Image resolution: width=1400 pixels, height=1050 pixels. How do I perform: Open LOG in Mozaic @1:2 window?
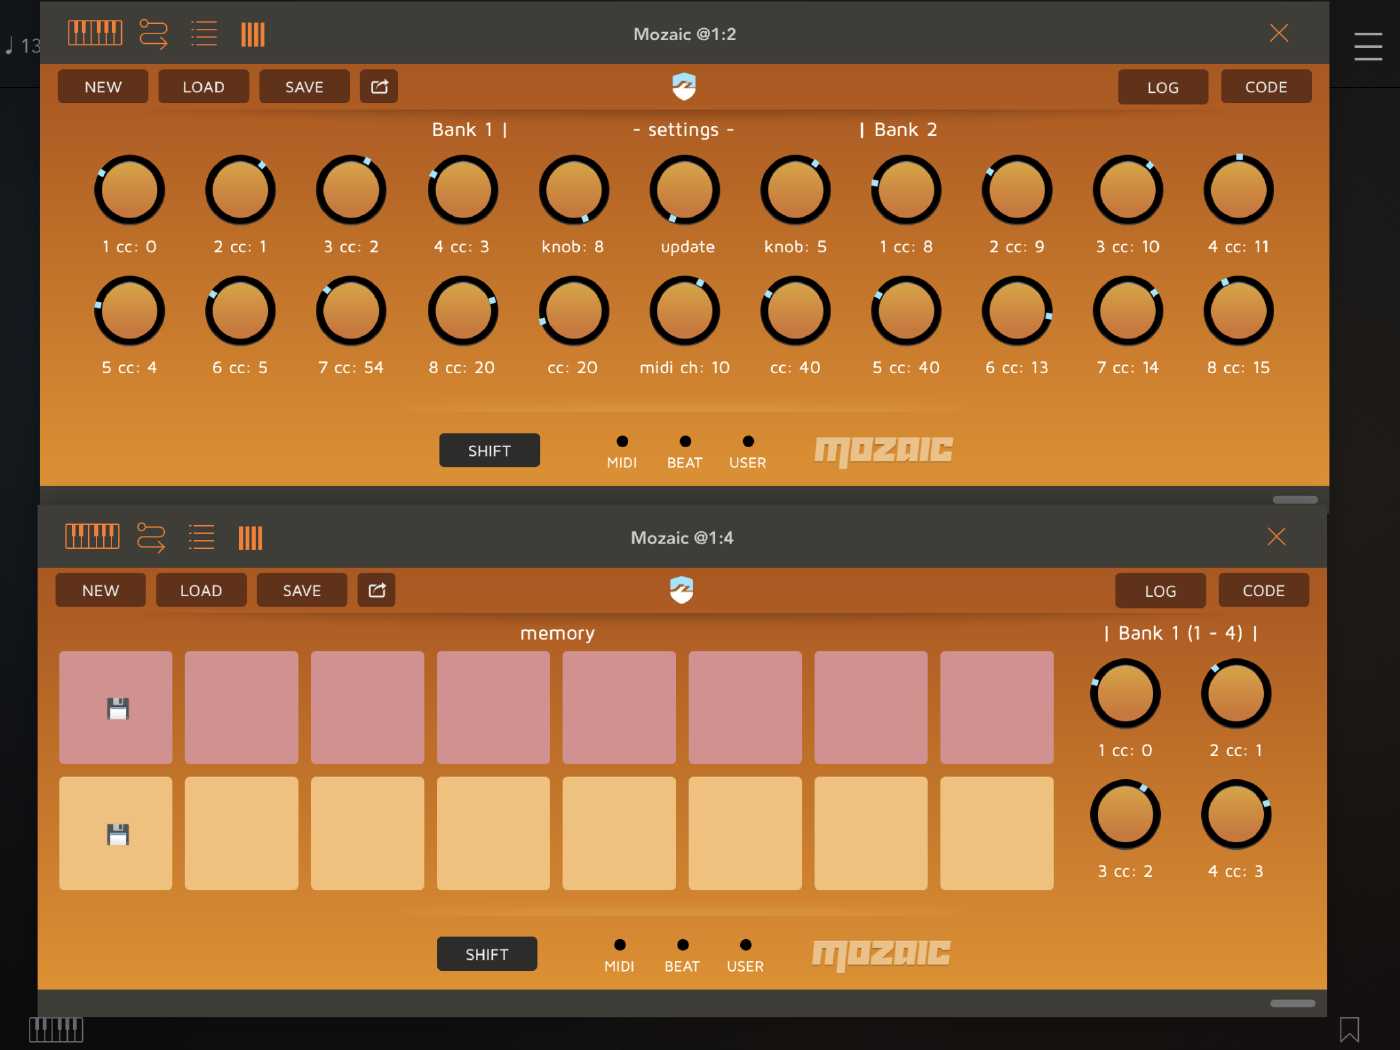1163,87
